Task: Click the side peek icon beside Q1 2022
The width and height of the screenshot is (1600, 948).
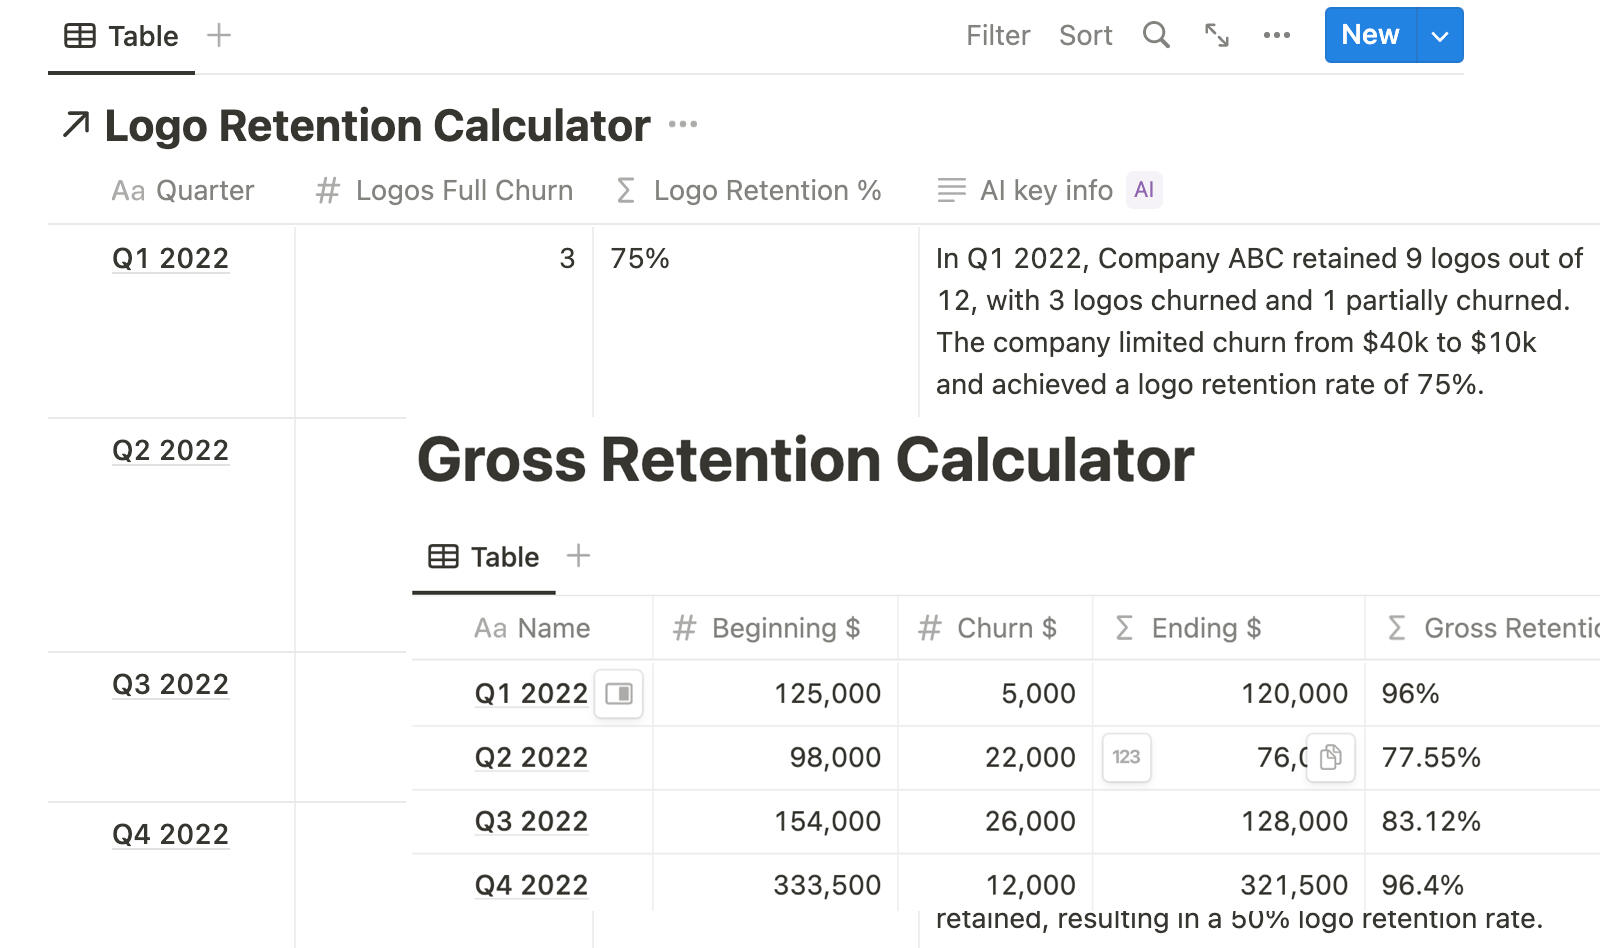Action: point(619,694)
